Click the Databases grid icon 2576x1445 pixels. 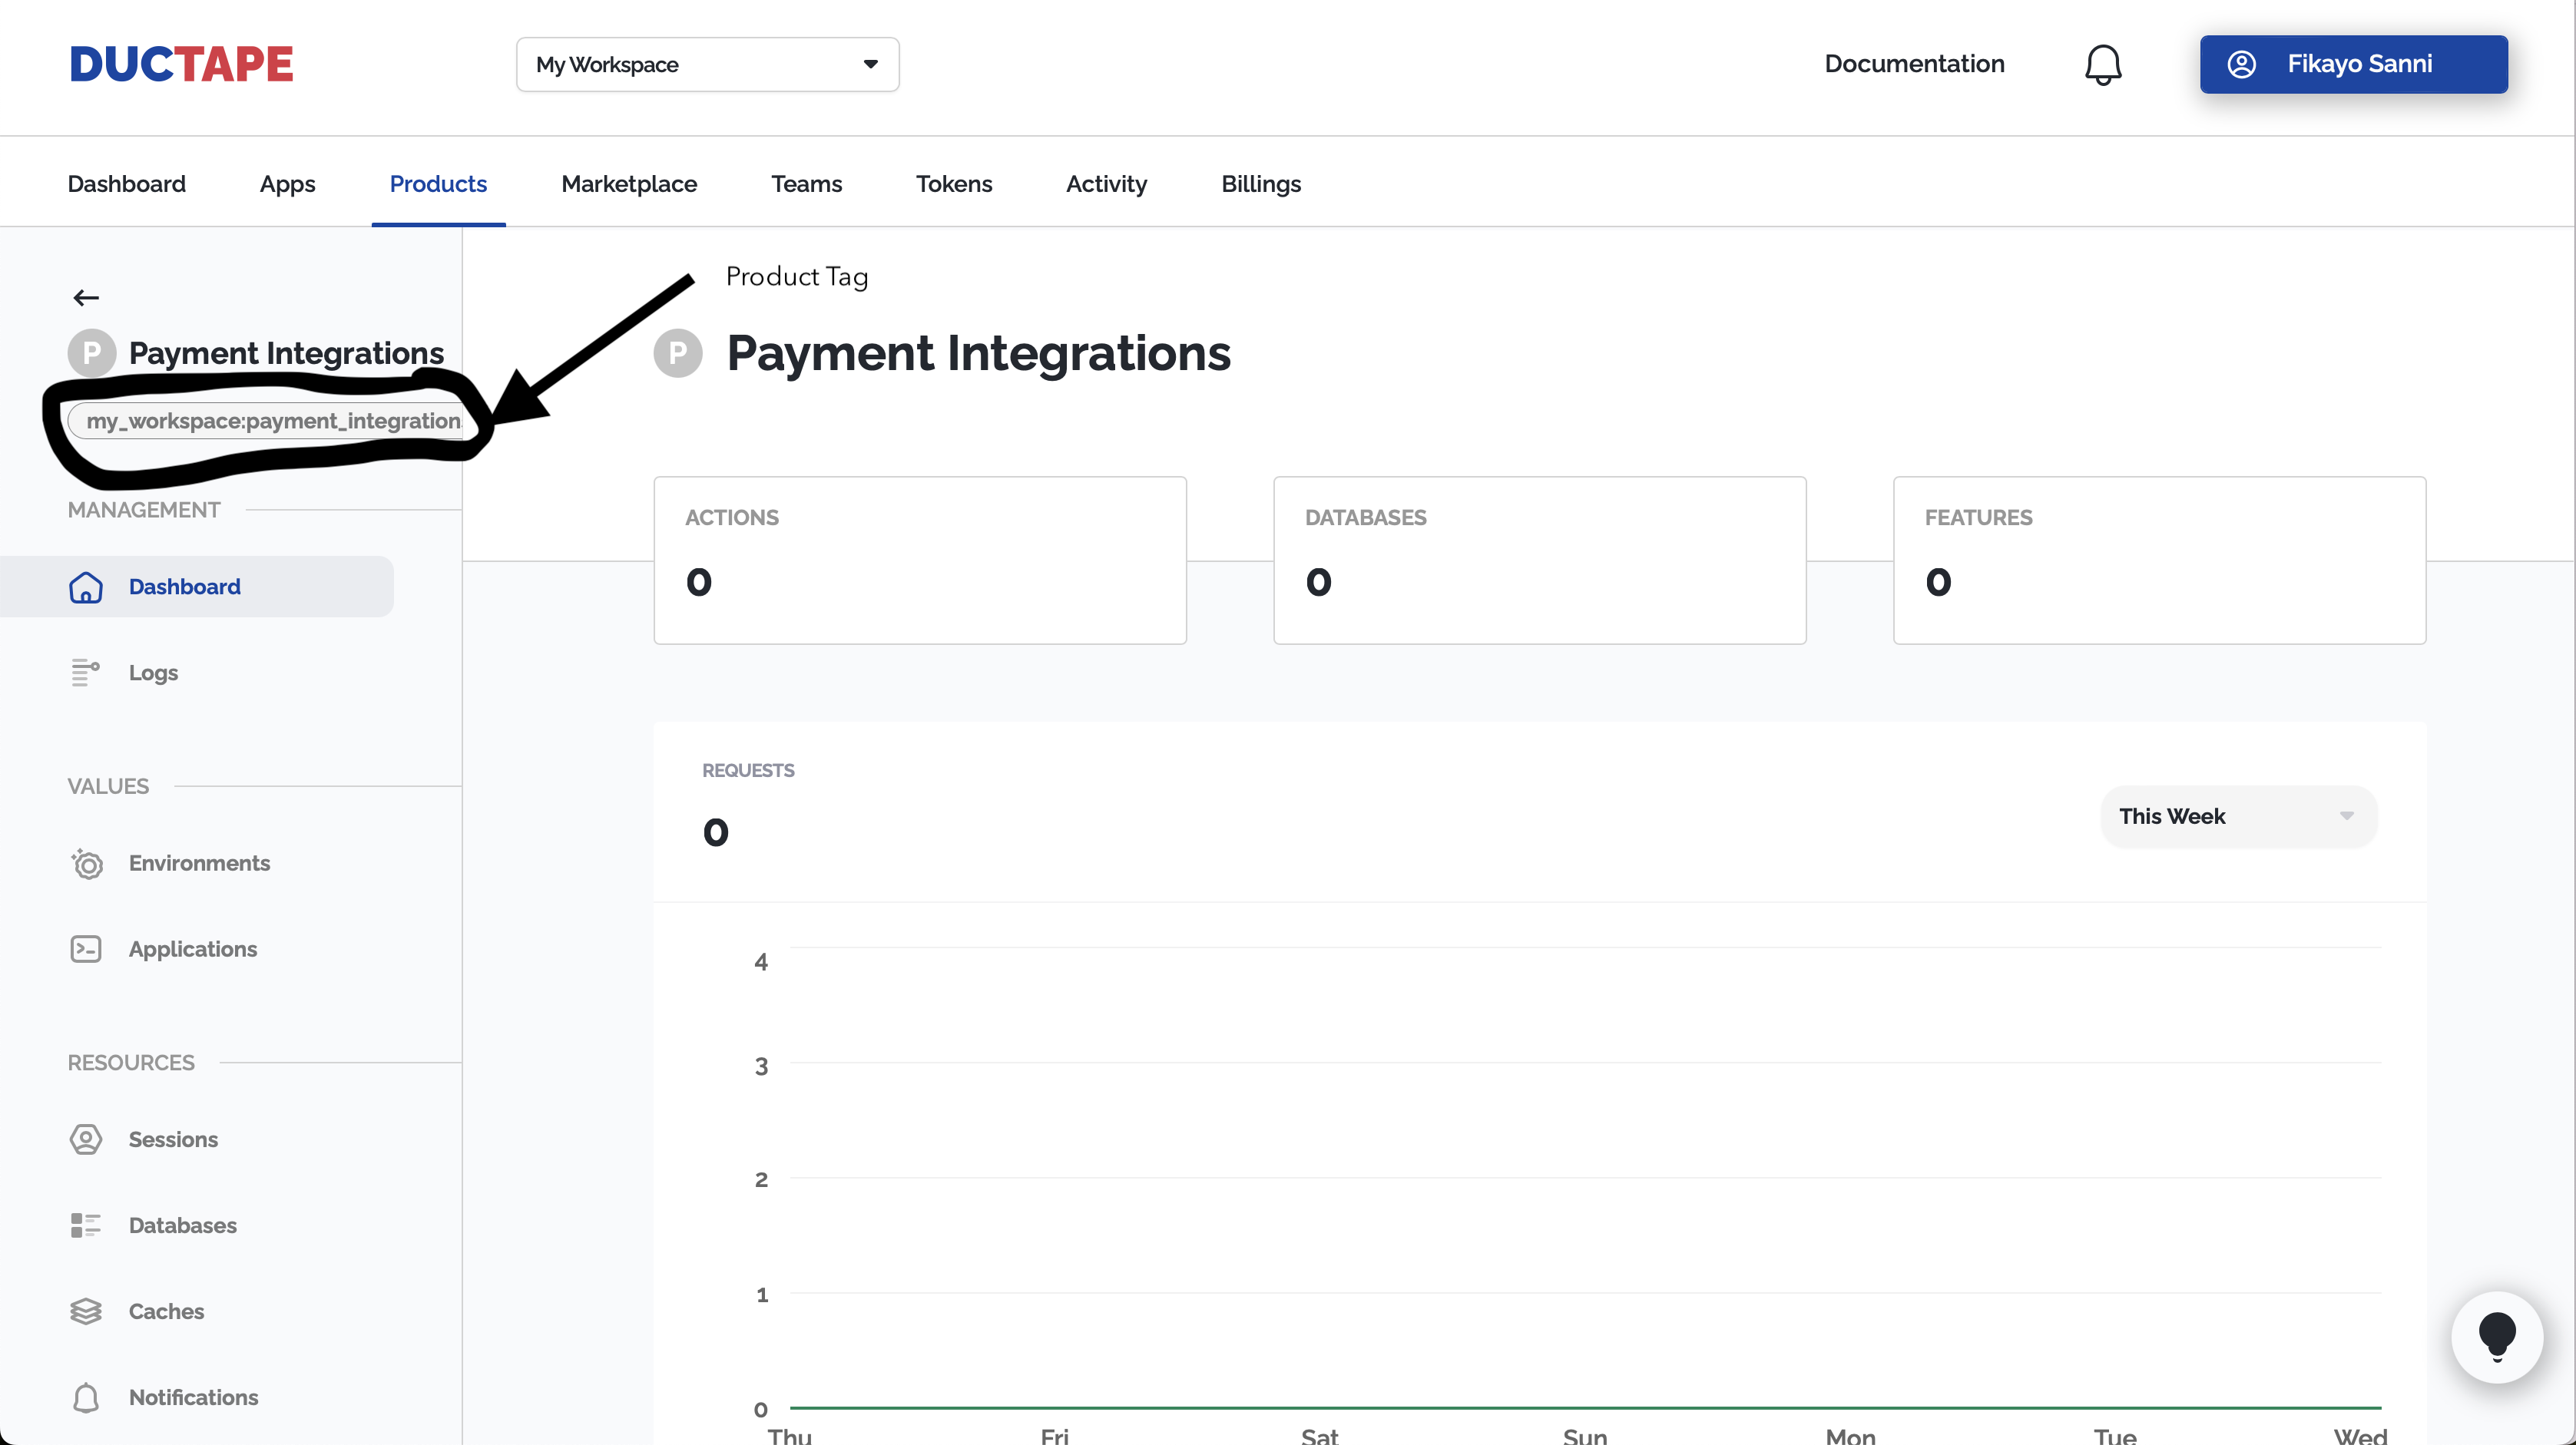pos(86,1225)
